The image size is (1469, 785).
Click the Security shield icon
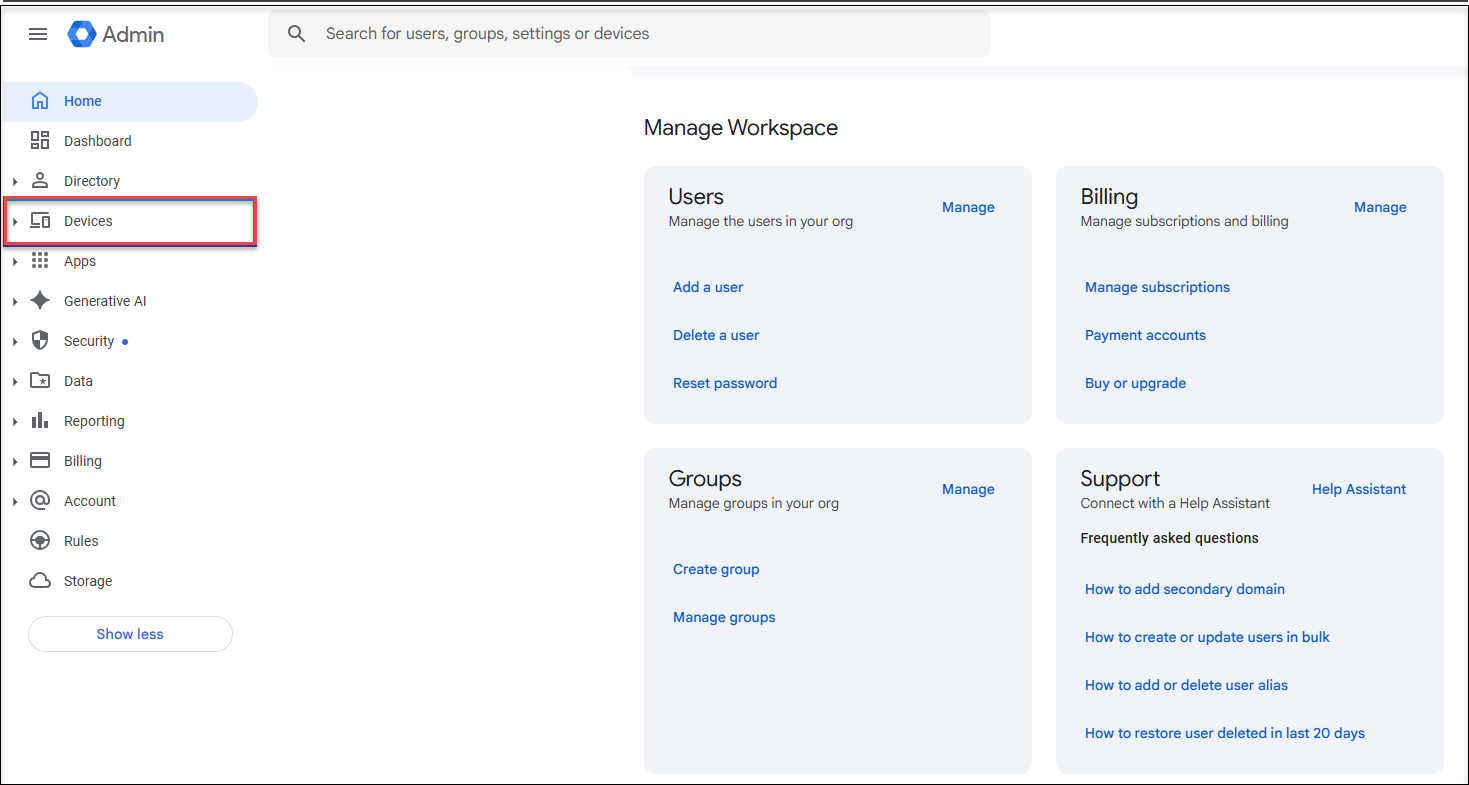point(40,341)
